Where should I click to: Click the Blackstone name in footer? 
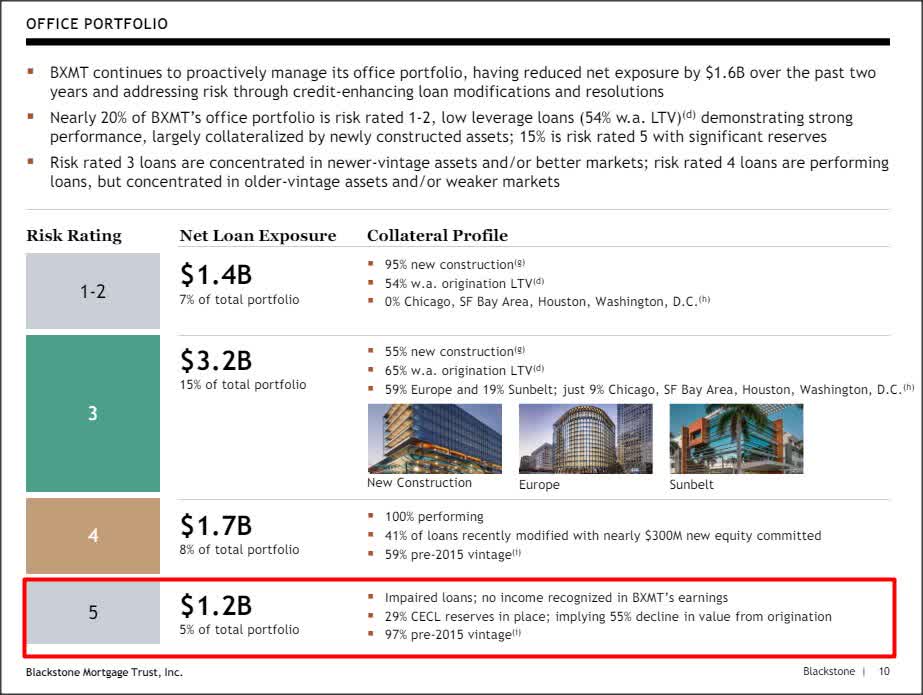point(828,671)
